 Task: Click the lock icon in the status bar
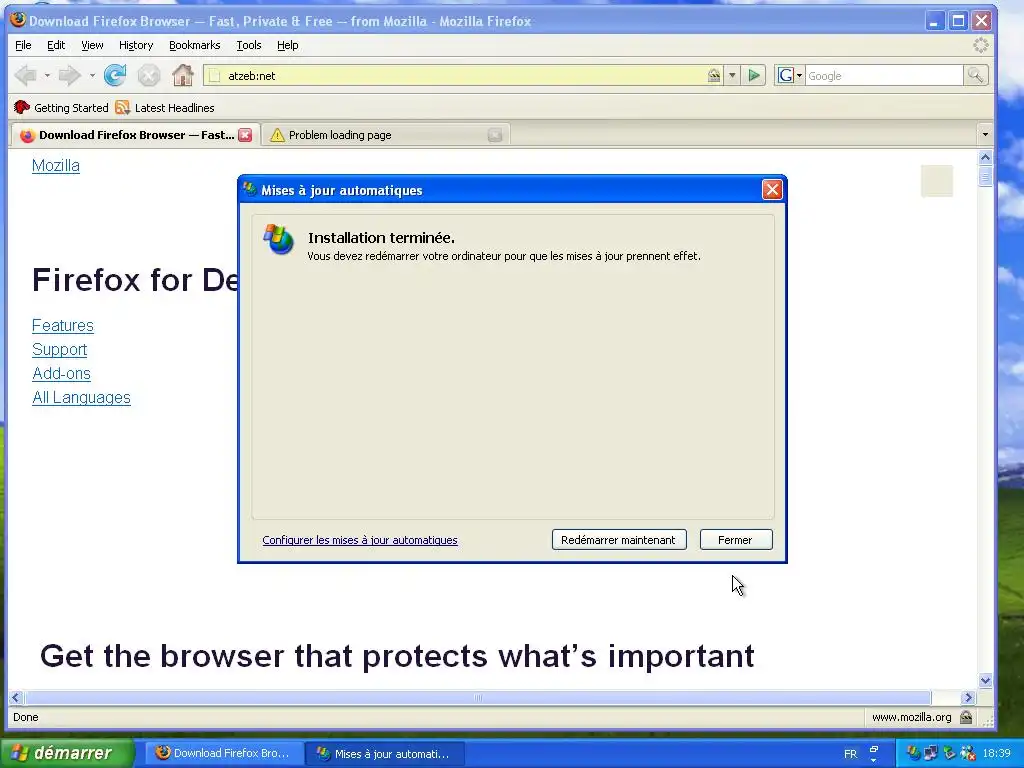click(966, 717)
